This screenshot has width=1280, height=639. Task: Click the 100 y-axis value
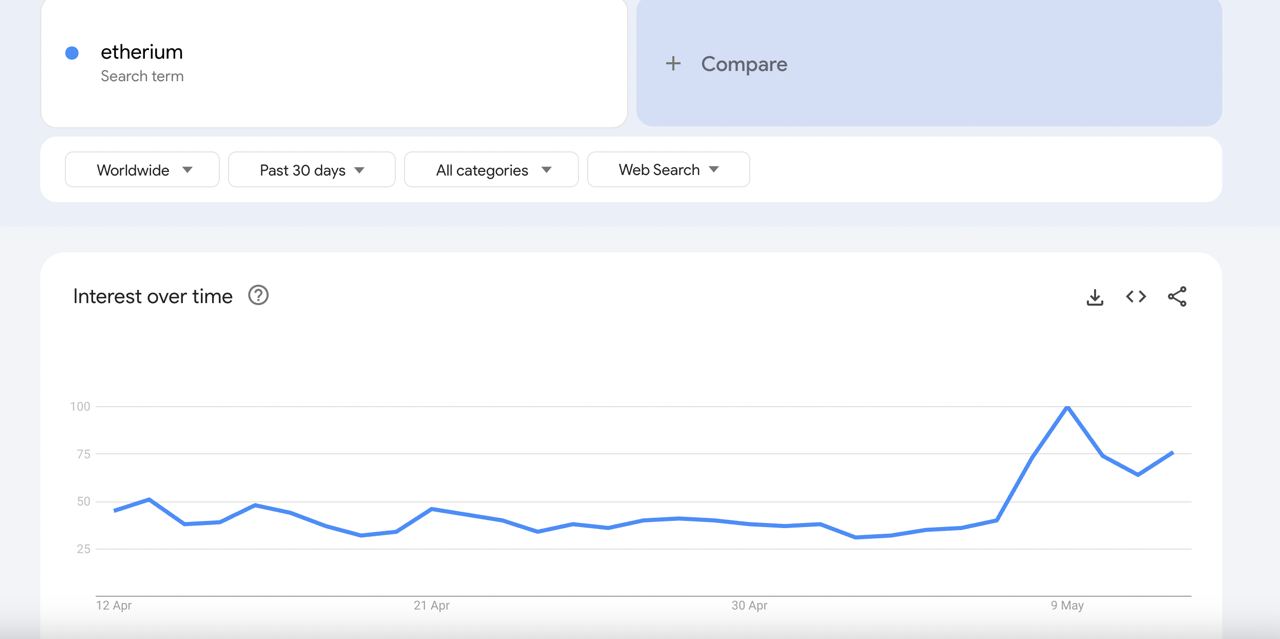point(80,406)
